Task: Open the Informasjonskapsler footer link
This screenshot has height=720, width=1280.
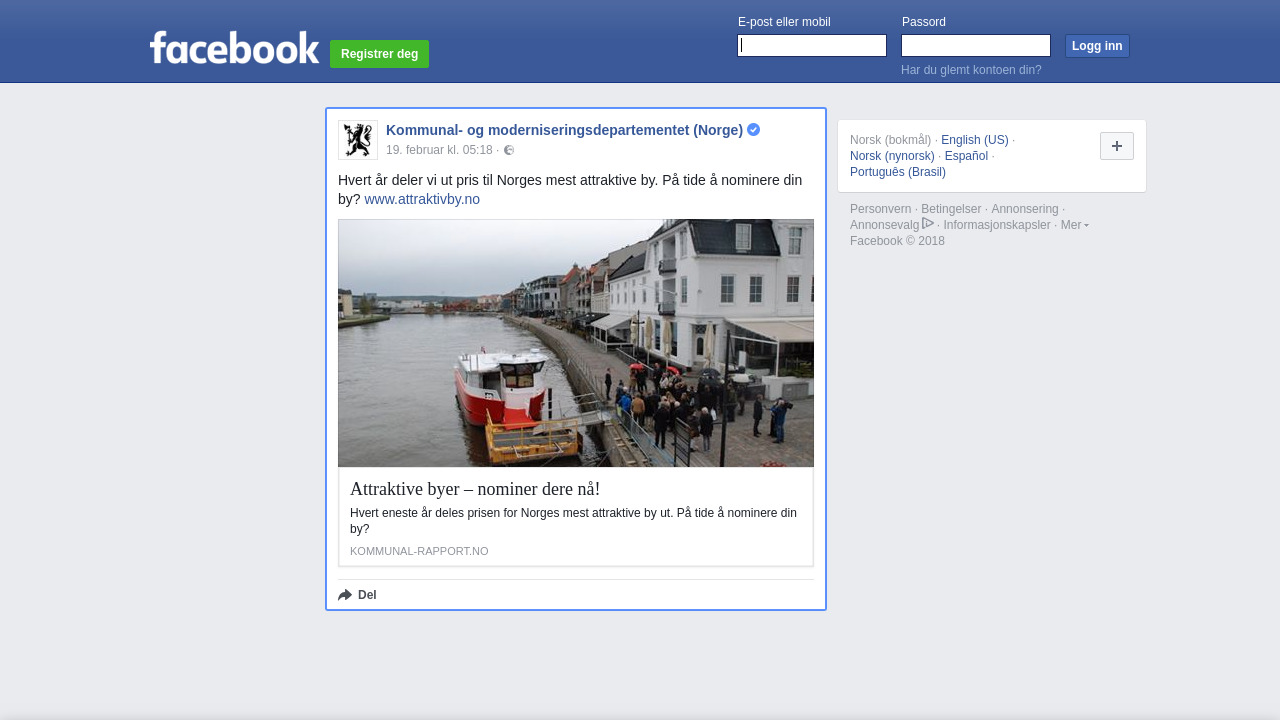Action: pos(997,225)
